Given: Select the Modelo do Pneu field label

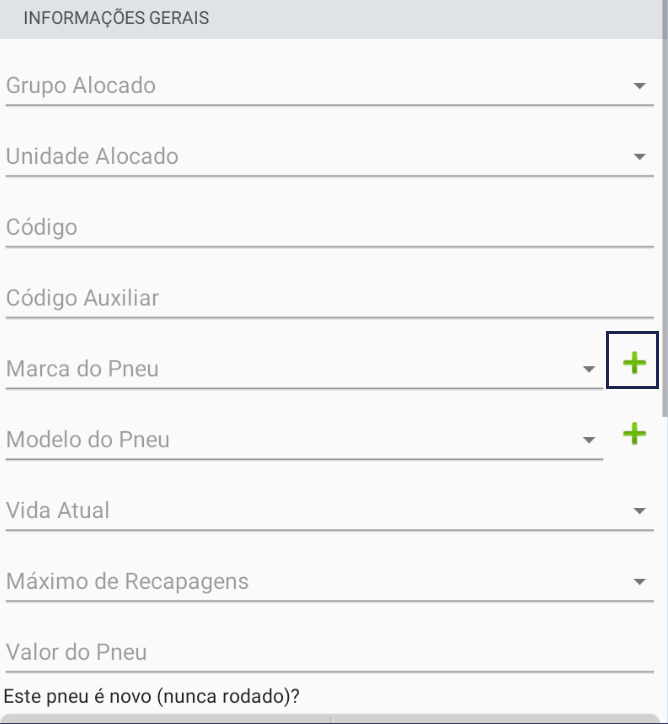Looking at the screenshot, I should point(88,440).
